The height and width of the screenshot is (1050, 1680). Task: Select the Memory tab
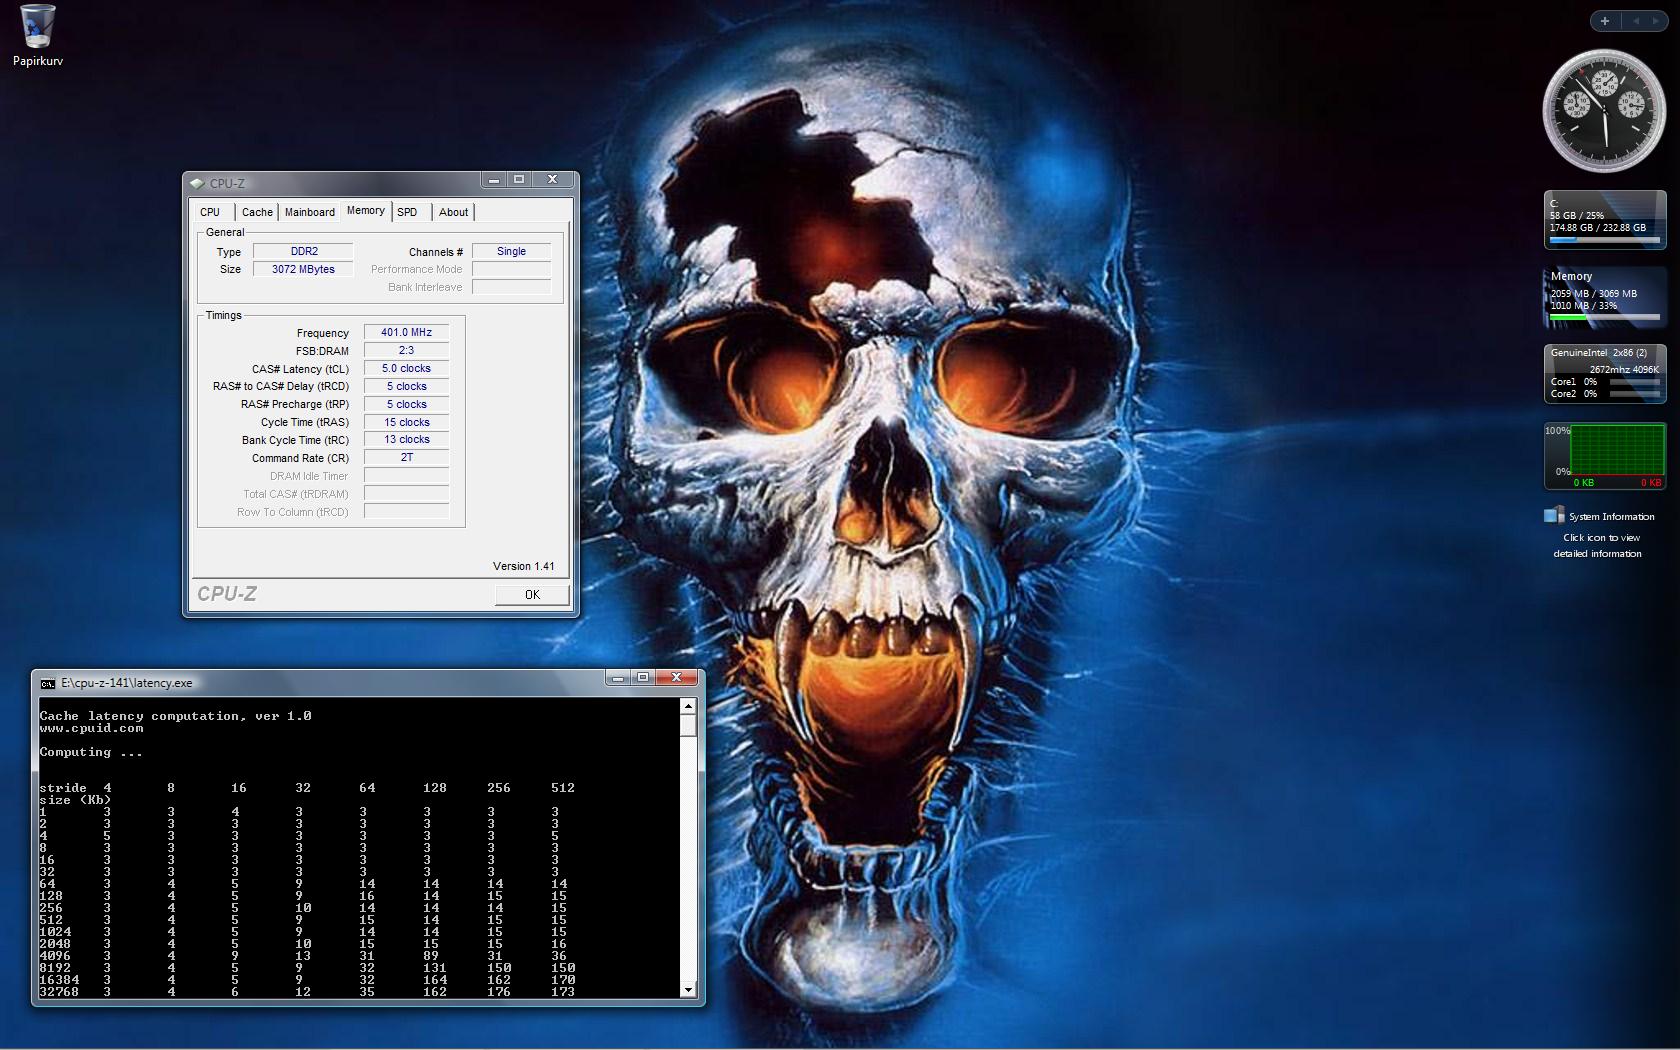point(365,211)
